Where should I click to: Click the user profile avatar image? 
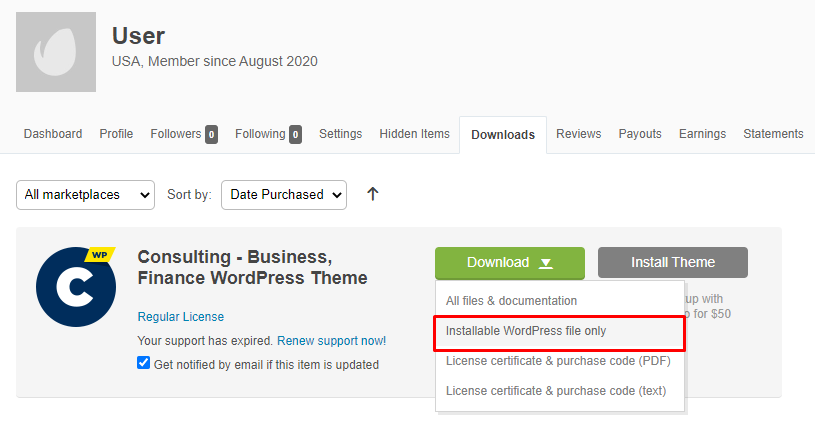(56, 53)
